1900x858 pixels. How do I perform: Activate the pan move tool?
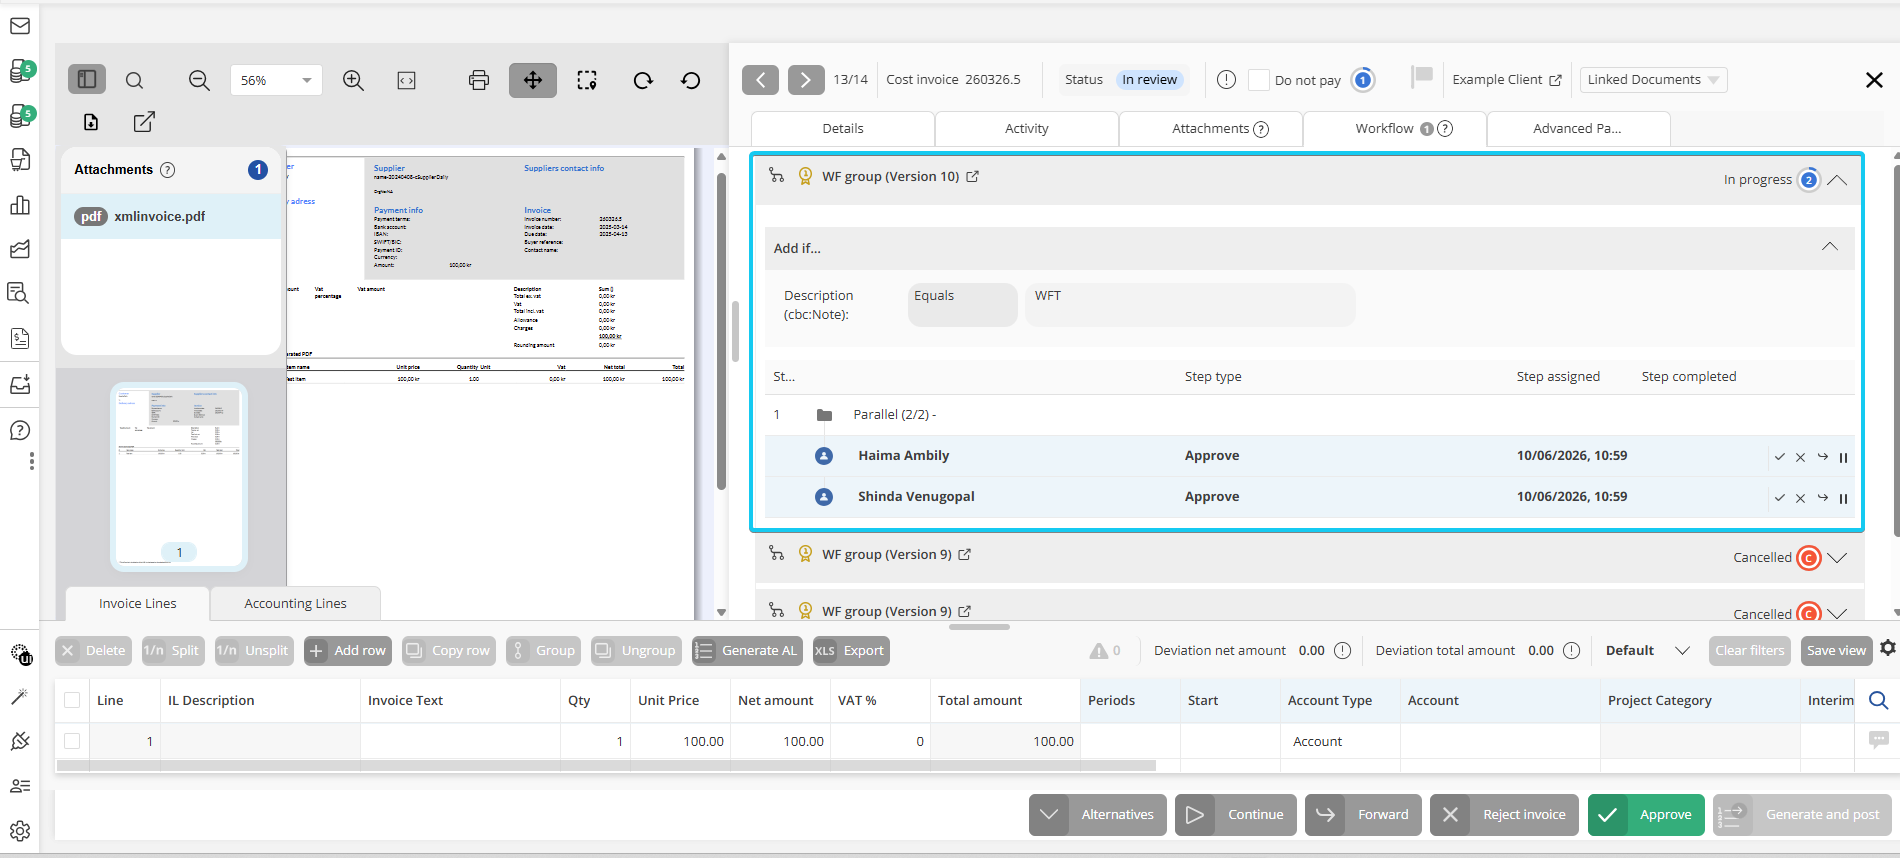[x=533, y=80]
